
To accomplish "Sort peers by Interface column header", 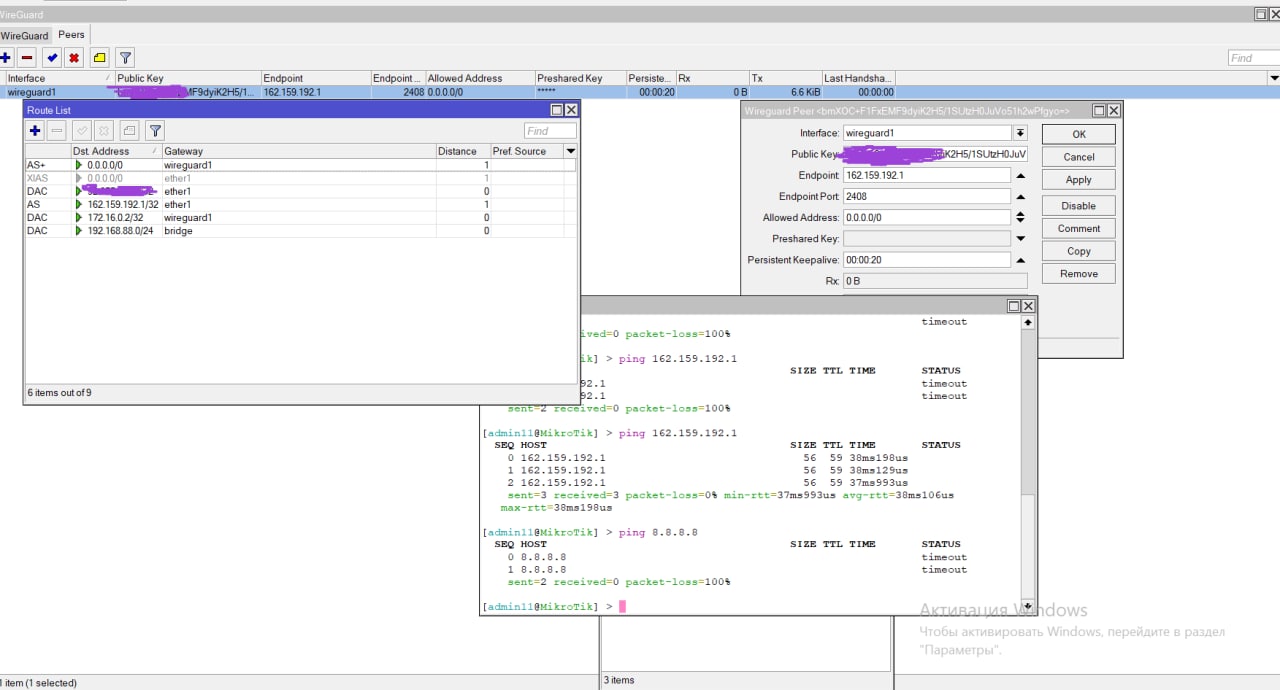I will [59, 78].
